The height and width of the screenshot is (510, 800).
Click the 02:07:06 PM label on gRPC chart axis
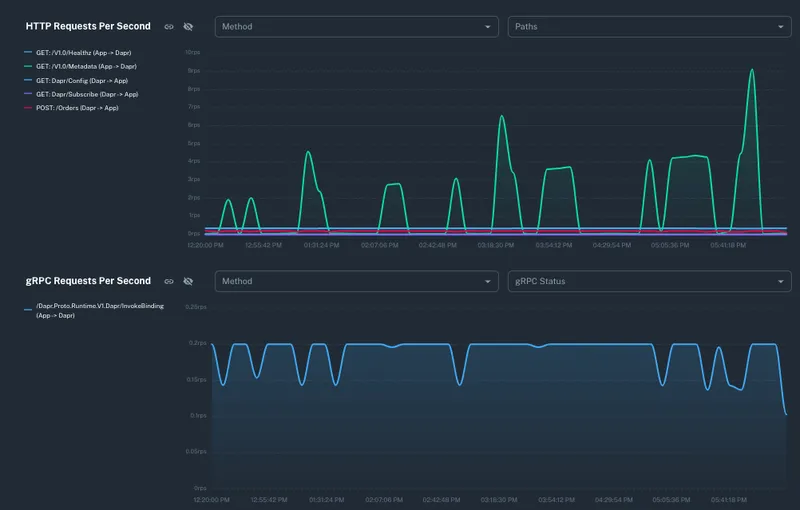(380, 499)
